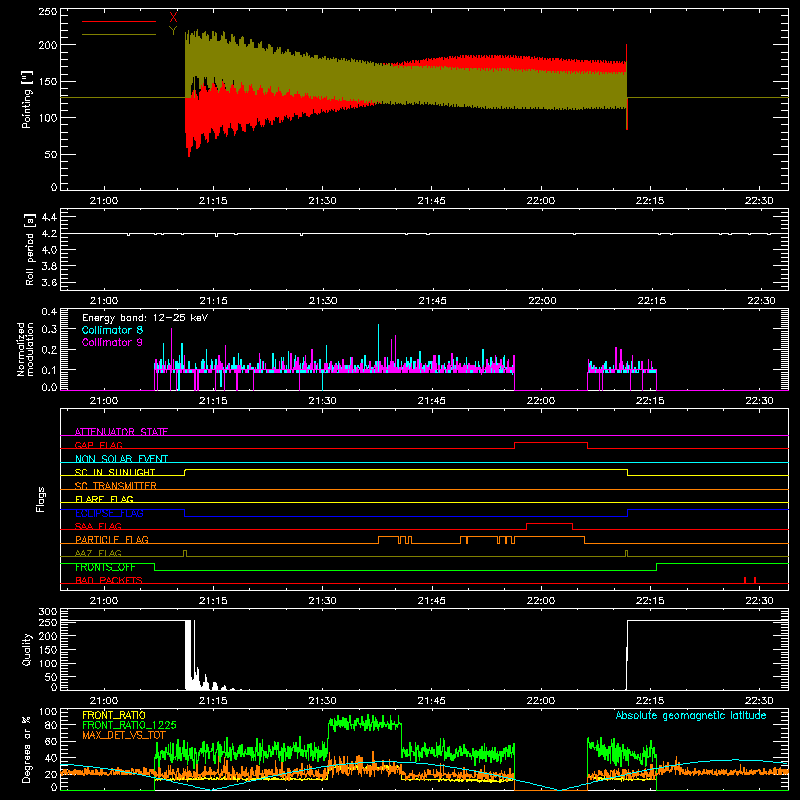Select the vertical 'Flags' axis label
Viewport: 800px width, 800px height.
click(x=41, y=499)
